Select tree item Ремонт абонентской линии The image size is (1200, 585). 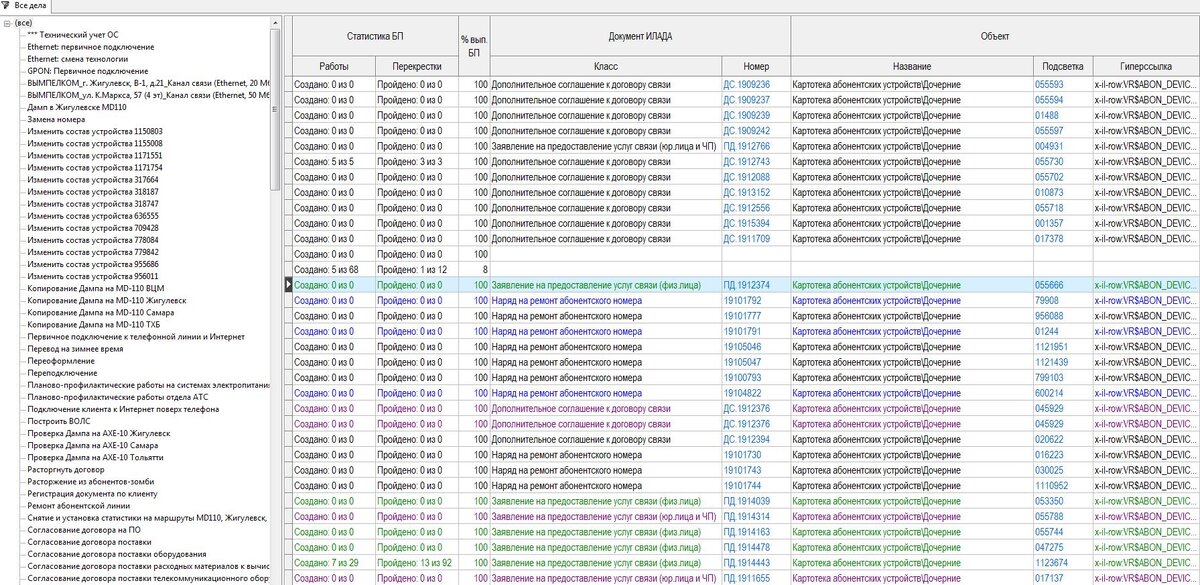[79, 505]
